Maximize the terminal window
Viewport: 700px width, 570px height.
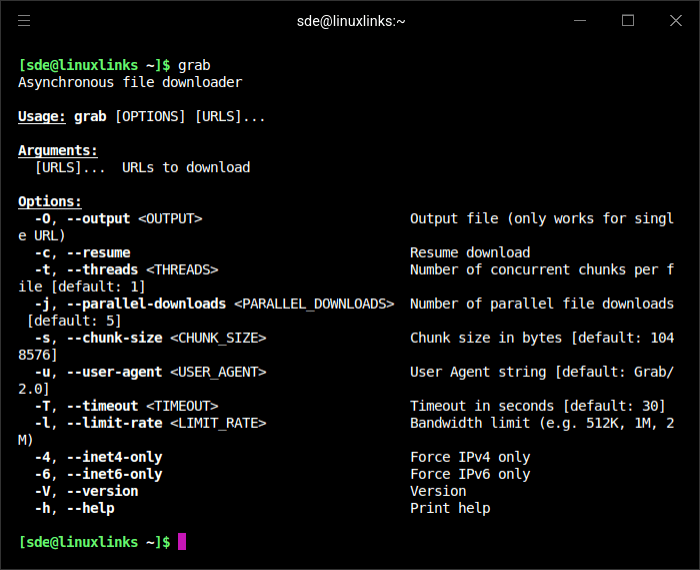pos(628,20)
